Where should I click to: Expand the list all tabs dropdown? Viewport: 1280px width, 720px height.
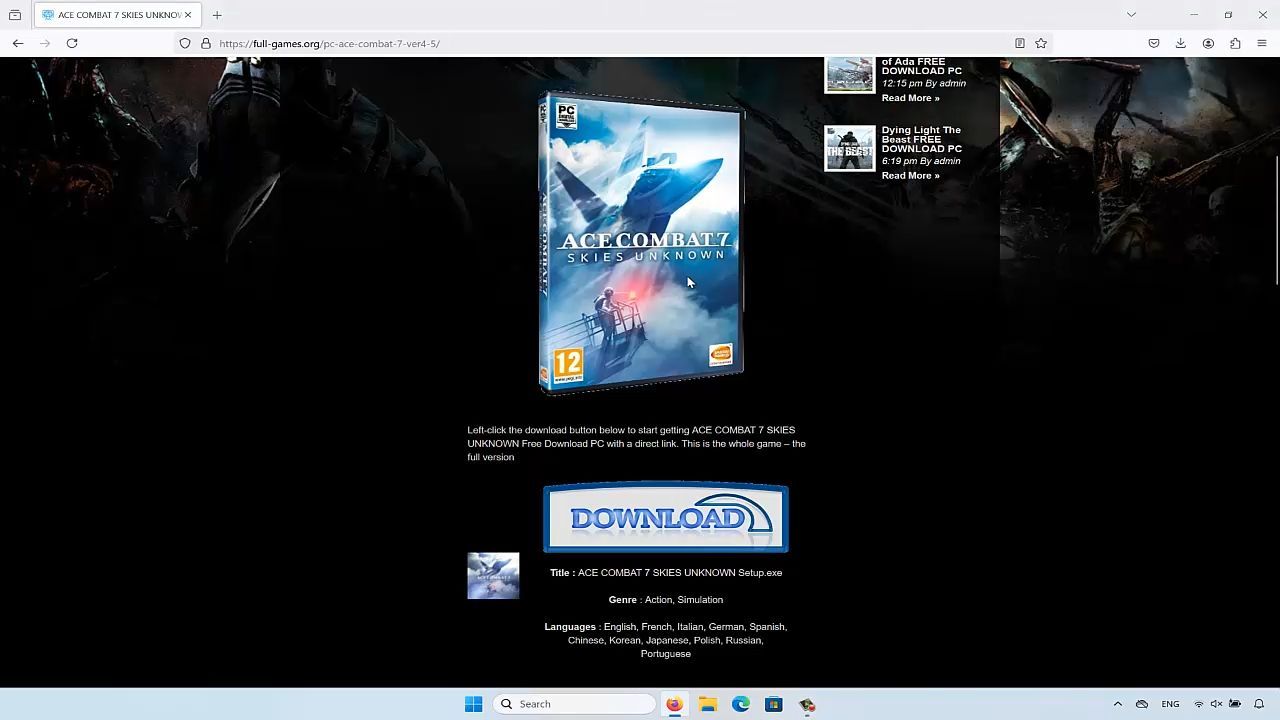(1131, 15)
